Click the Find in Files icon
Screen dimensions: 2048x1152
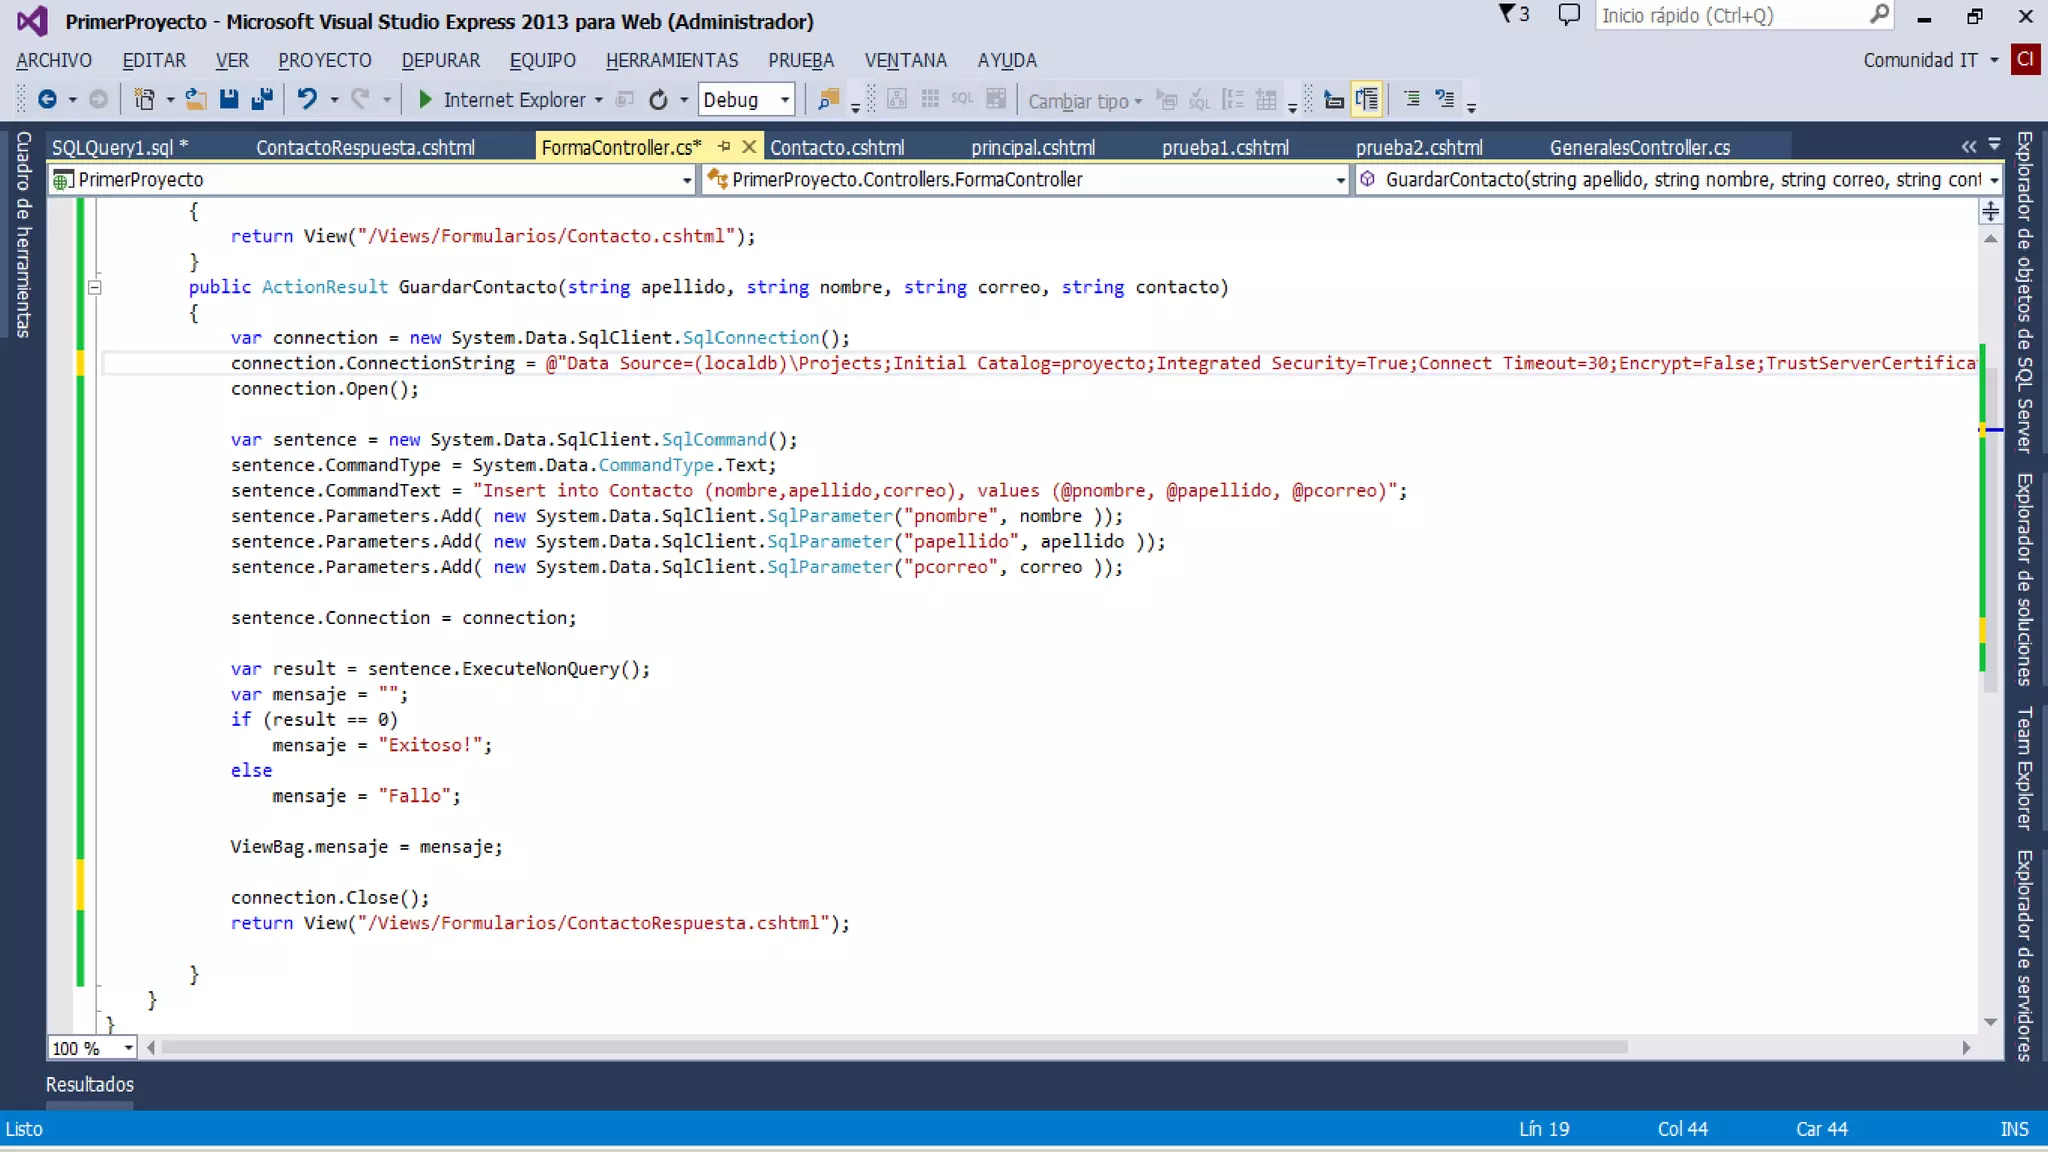[828, 99]
